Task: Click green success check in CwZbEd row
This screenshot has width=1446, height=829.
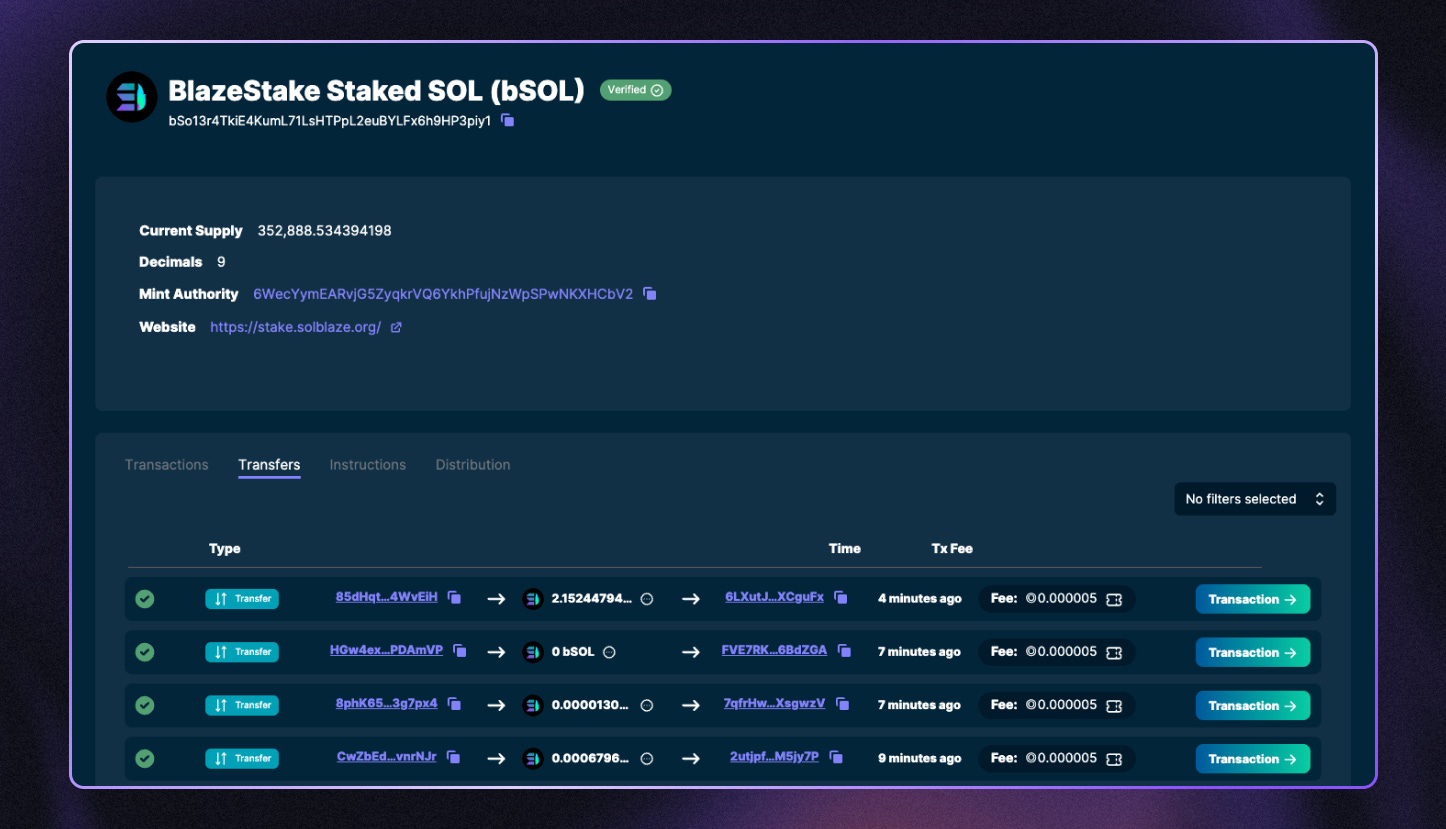Action: click(145, 758)
